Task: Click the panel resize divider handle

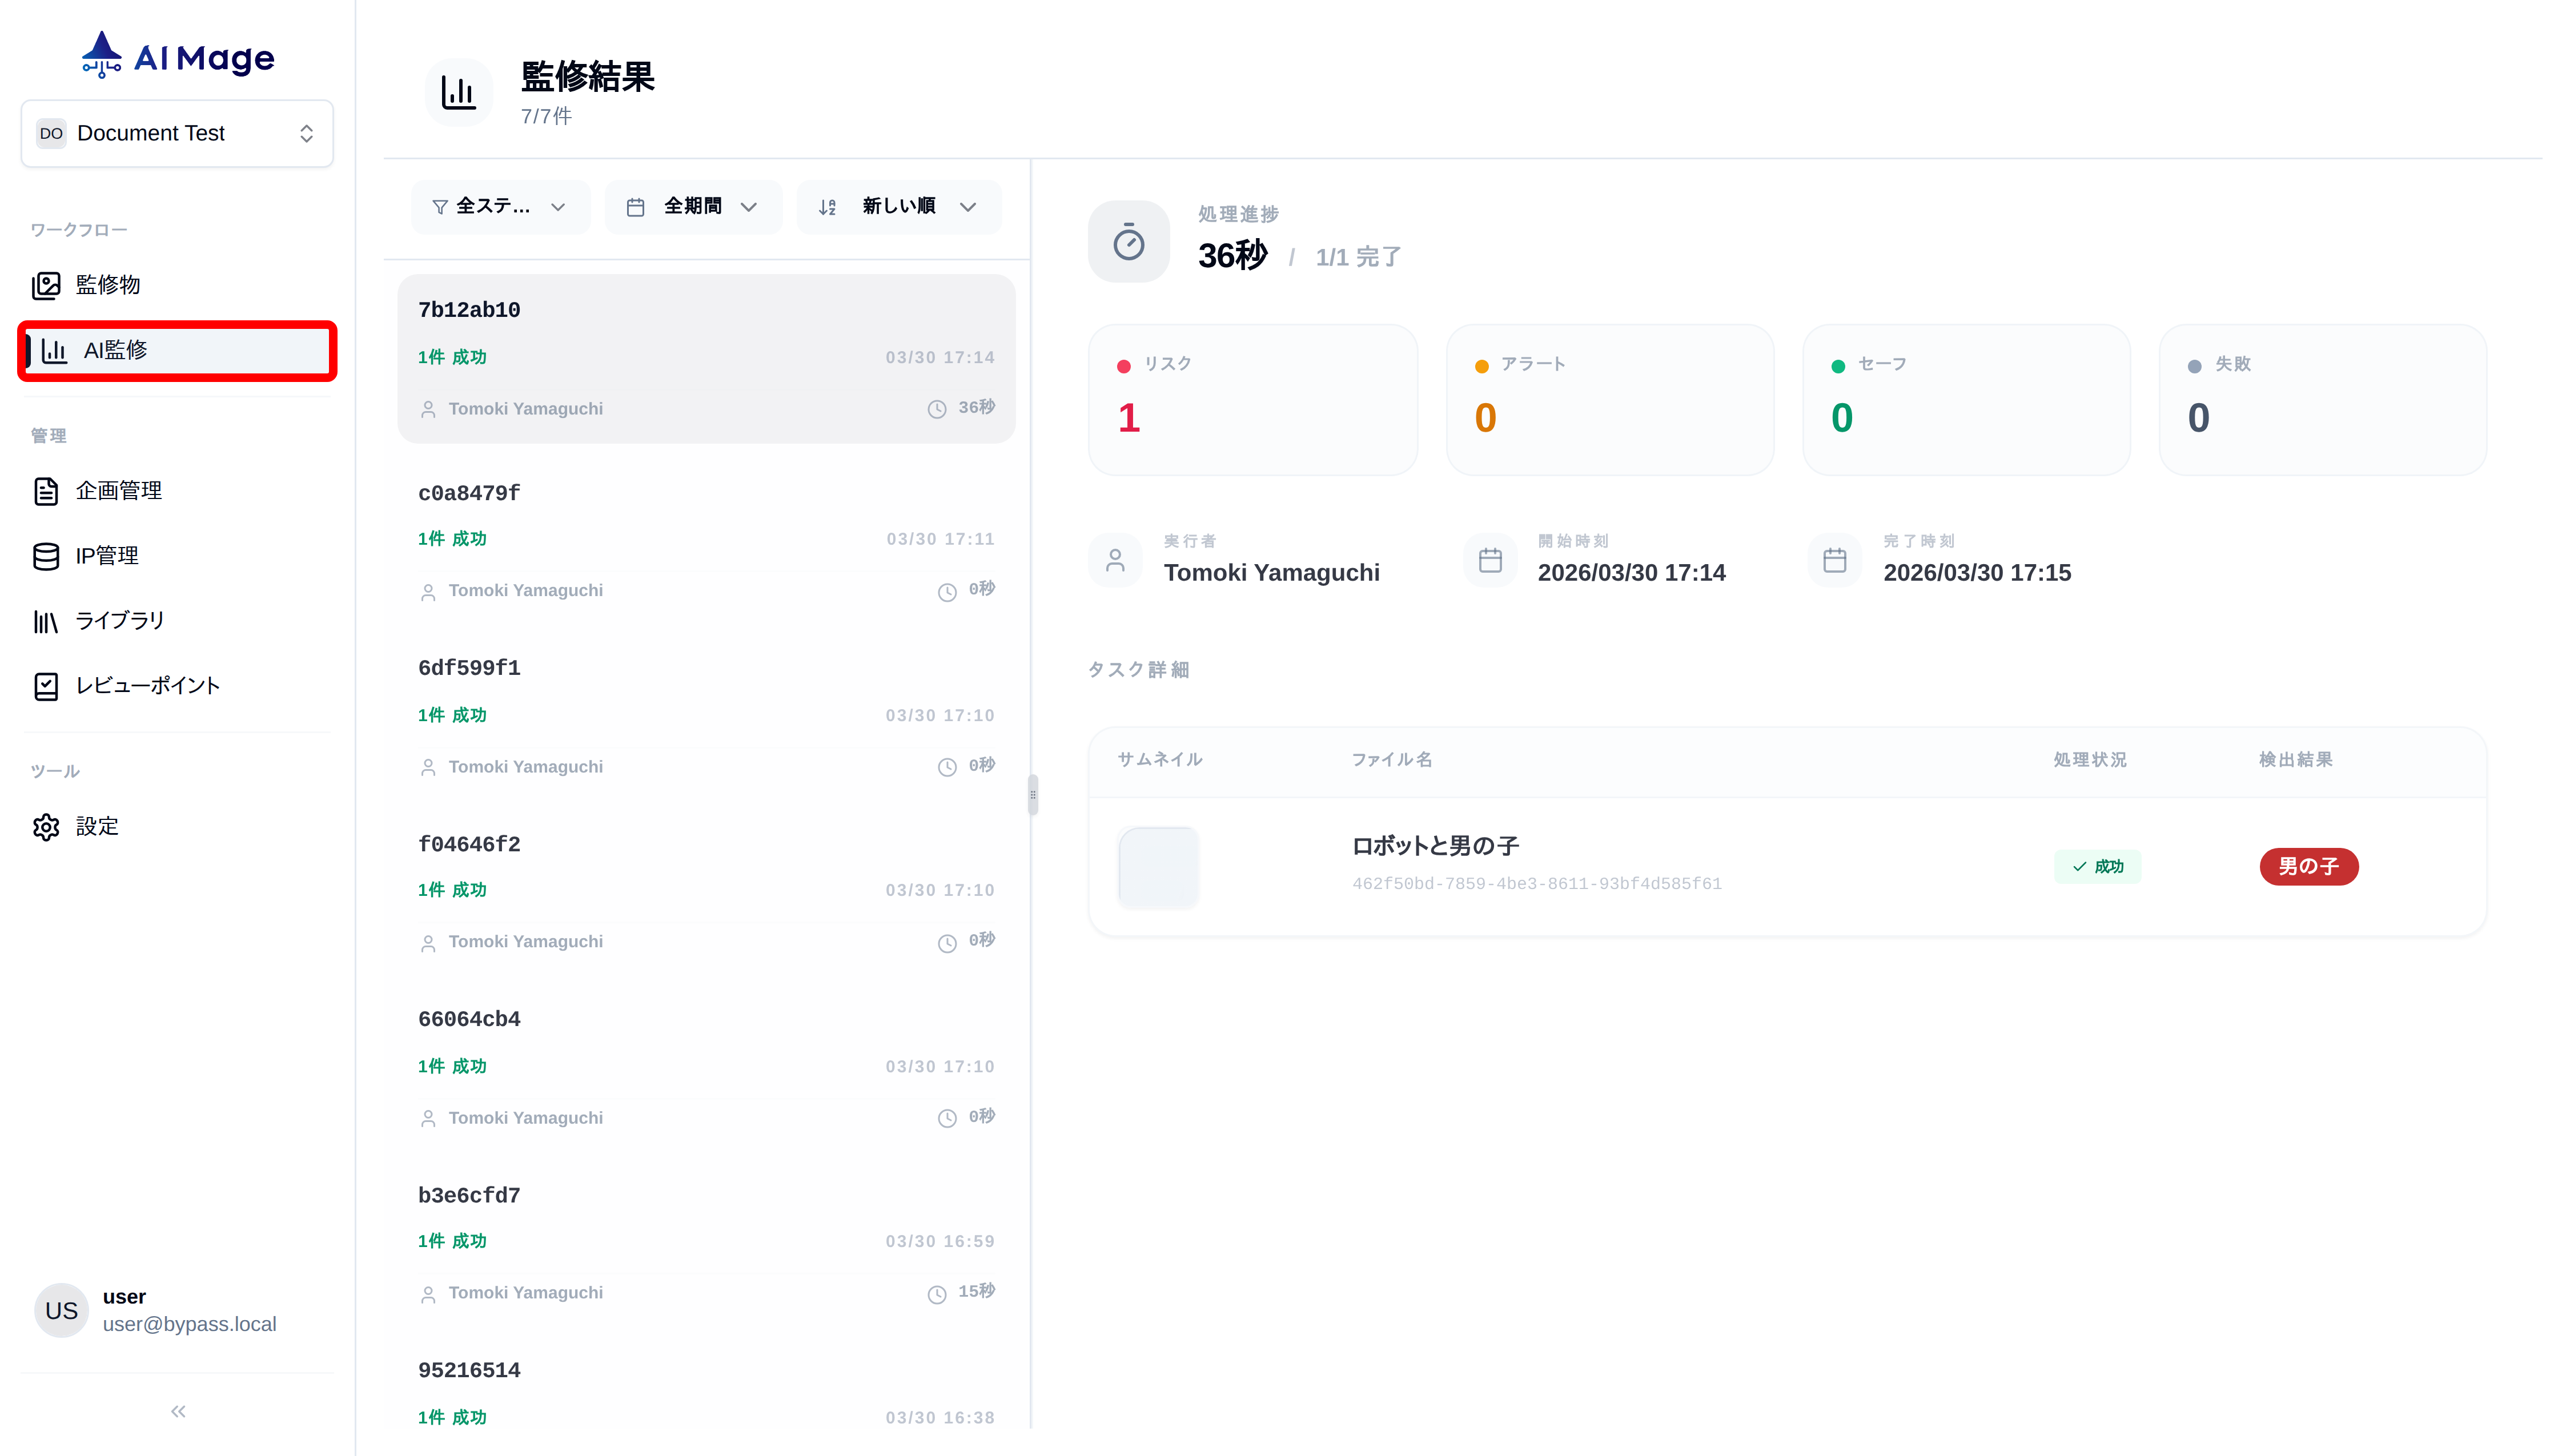Action: tap(1032, 795)
